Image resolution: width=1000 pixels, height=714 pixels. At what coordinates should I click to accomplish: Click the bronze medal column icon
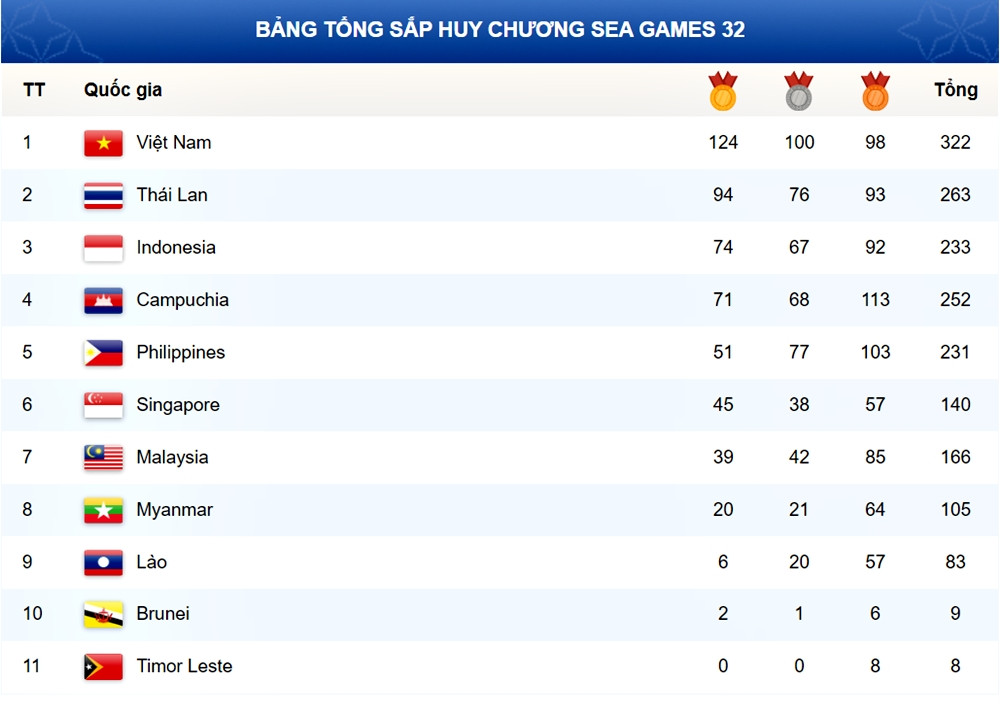tap(875, 91)
